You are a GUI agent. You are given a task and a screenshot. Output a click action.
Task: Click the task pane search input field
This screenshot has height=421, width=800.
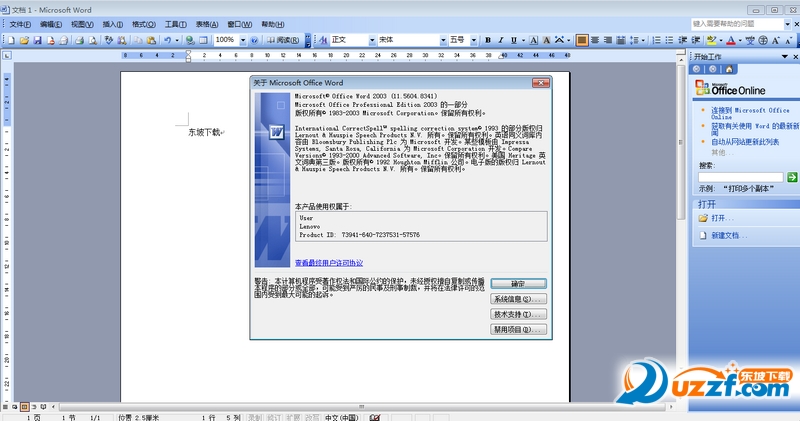click(x=740, y=177)
